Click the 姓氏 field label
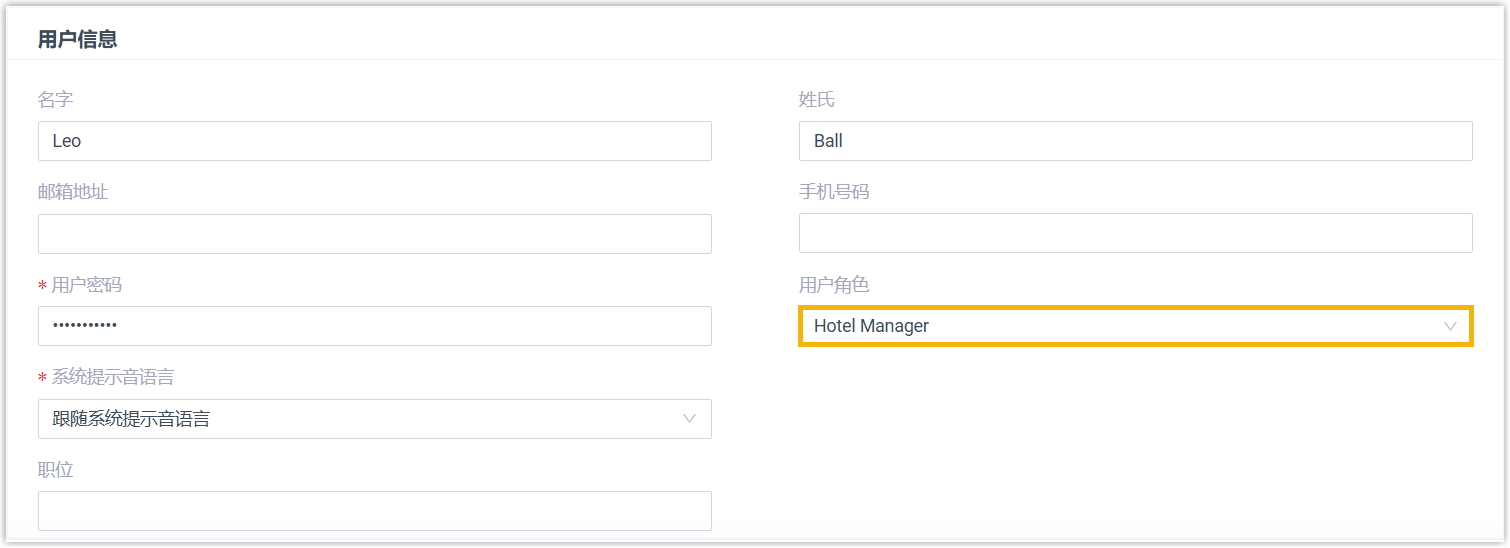 (x=817, y=100)
